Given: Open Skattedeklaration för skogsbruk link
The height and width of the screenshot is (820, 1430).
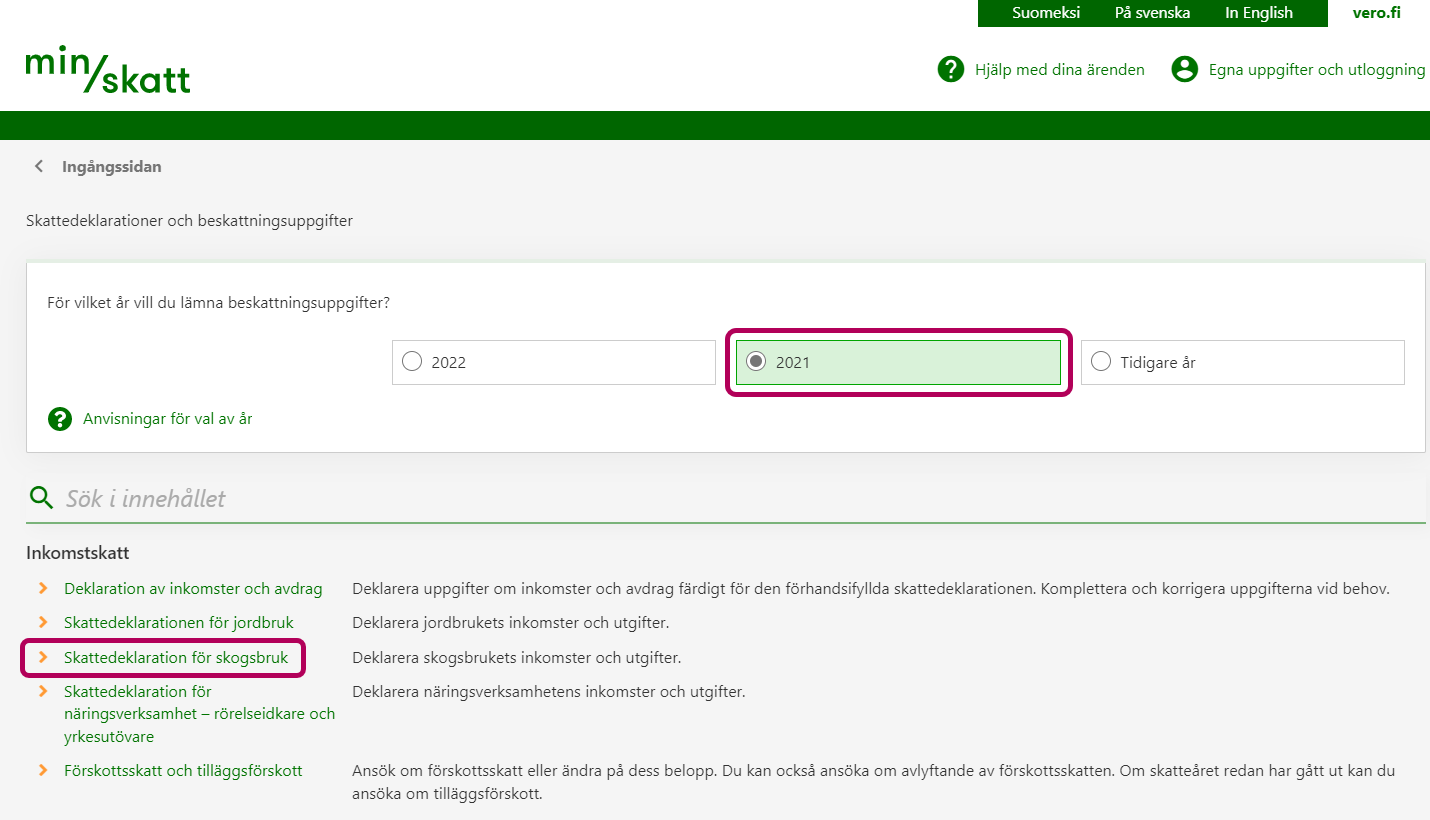Looking at the screenshot, I should pos(176,658).
